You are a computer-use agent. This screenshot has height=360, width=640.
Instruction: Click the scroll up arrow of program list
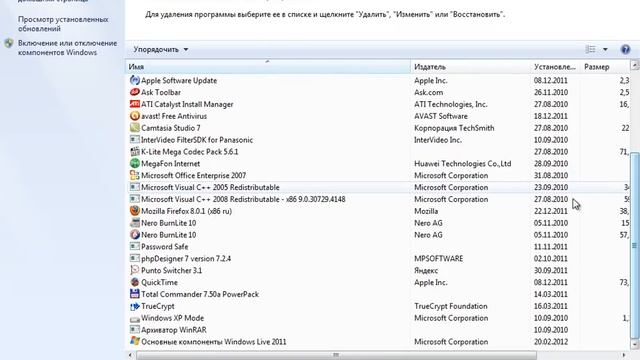pyautogui.click(x=635, y=65)
